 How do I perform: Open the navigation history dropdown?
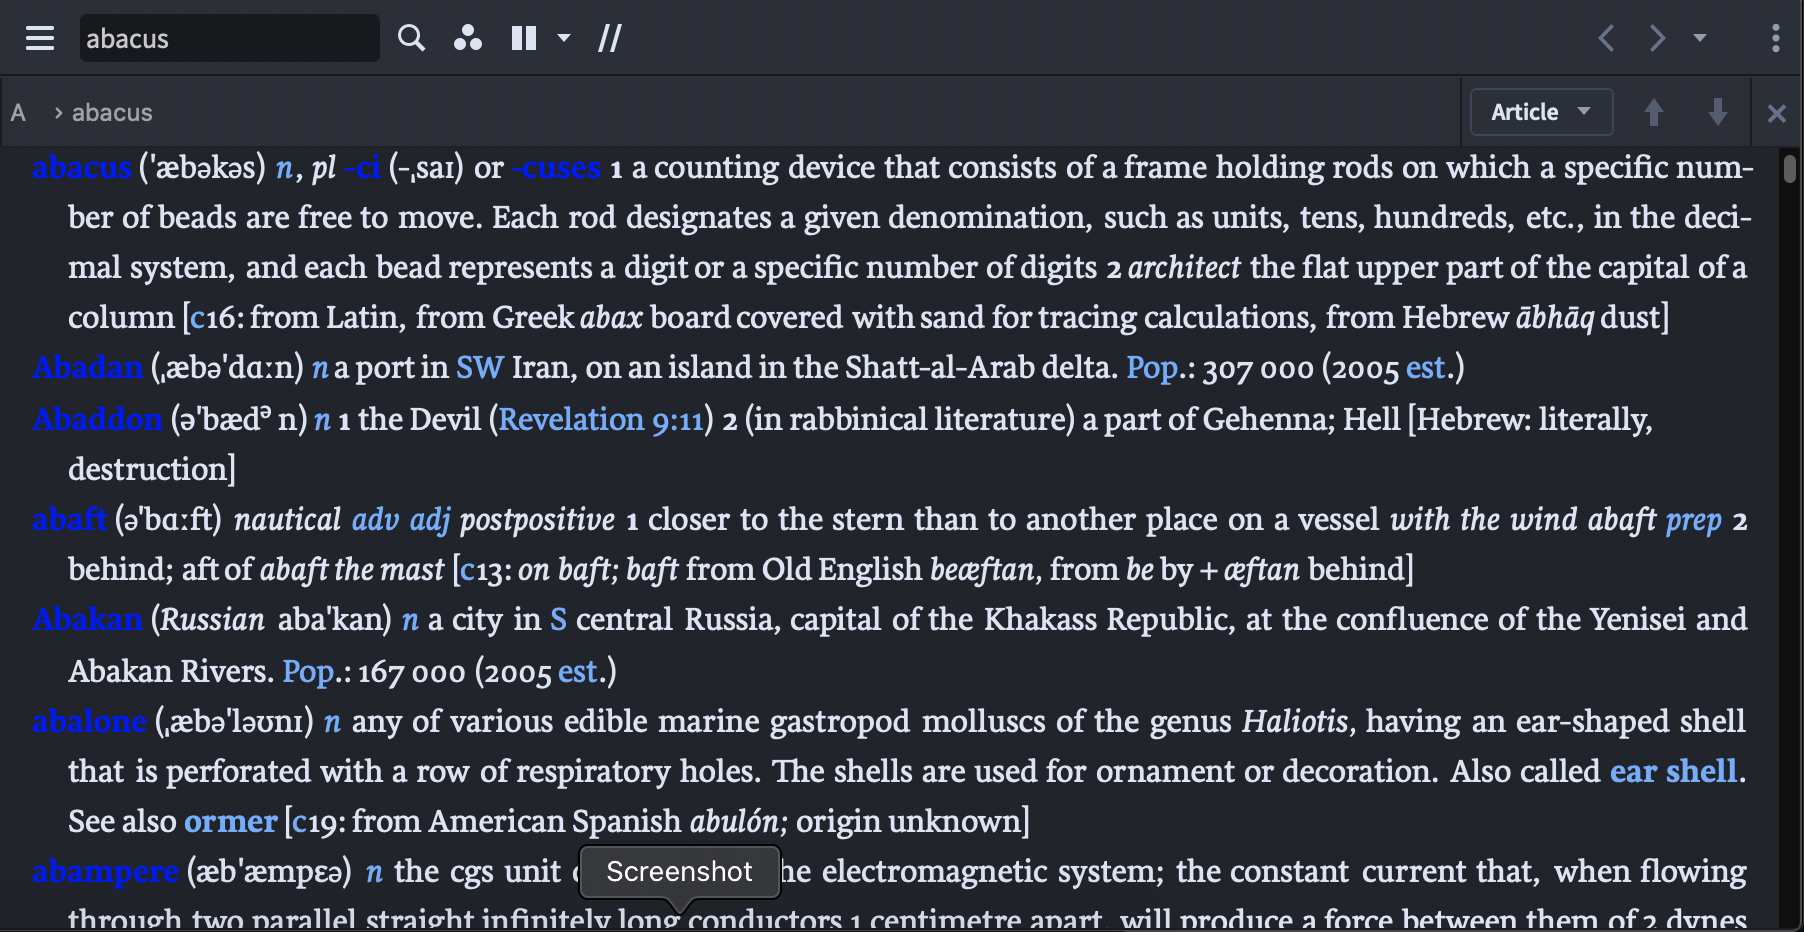pyautogui.click(x=1700, y=38)
